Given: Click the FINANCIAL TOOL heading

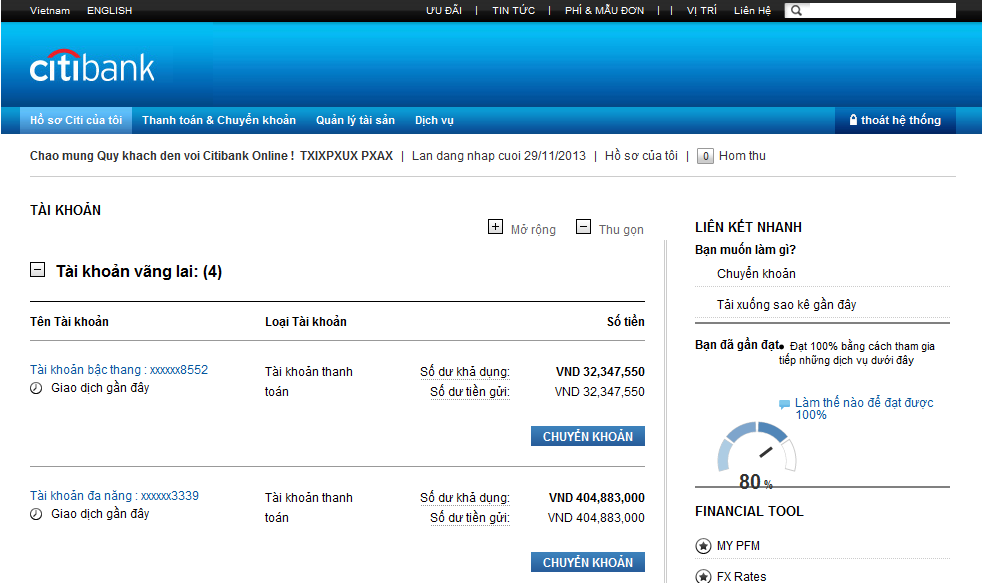Looking at the screenshot, I should point(749,512).
